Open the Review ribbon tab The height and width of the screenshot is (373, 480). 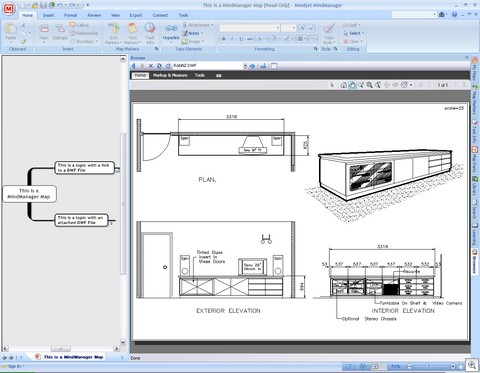[x=94, y=15]
